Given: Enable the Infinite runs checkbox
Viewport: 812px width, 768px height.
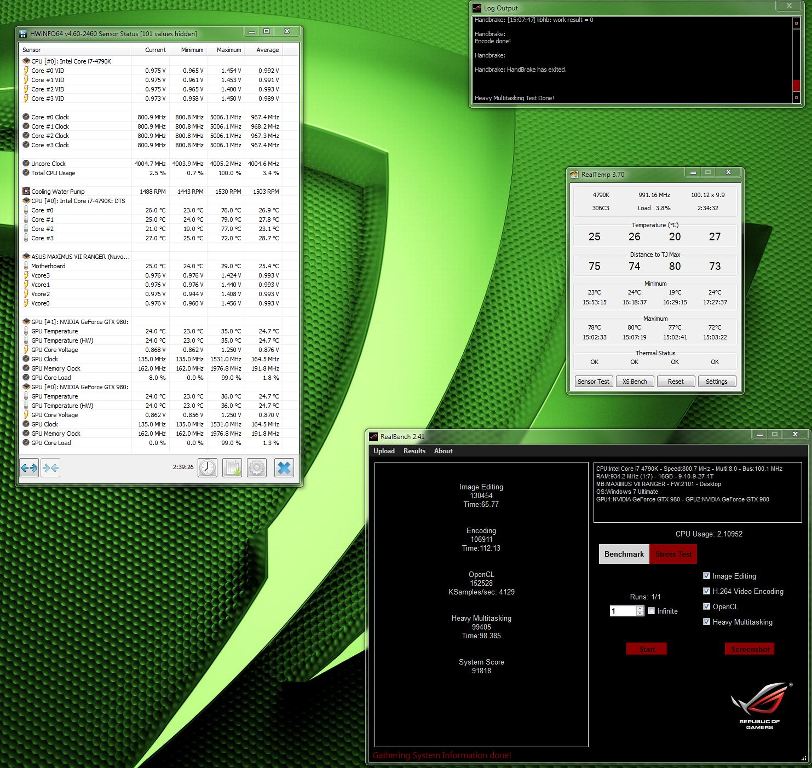Looking at the screenshot, I should (x=651, y=611).
